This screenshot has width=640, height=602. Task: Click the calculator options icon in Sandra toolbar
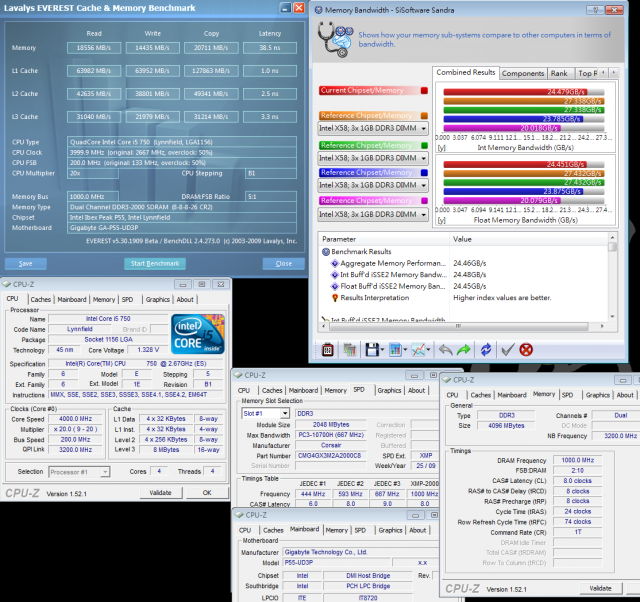pyautogui.click(x=327, y=350)
